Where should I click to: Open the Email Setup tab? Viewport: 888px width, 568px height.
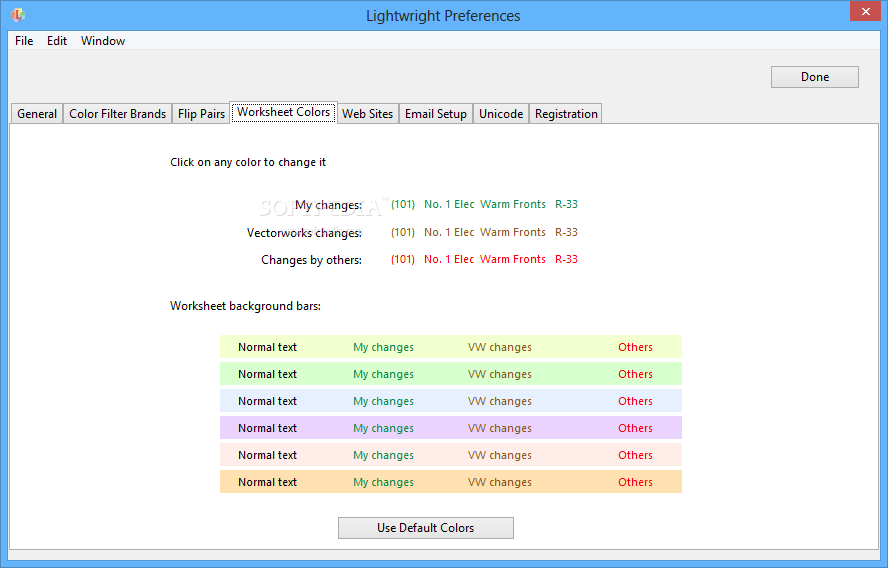click(x=436, y=114)
